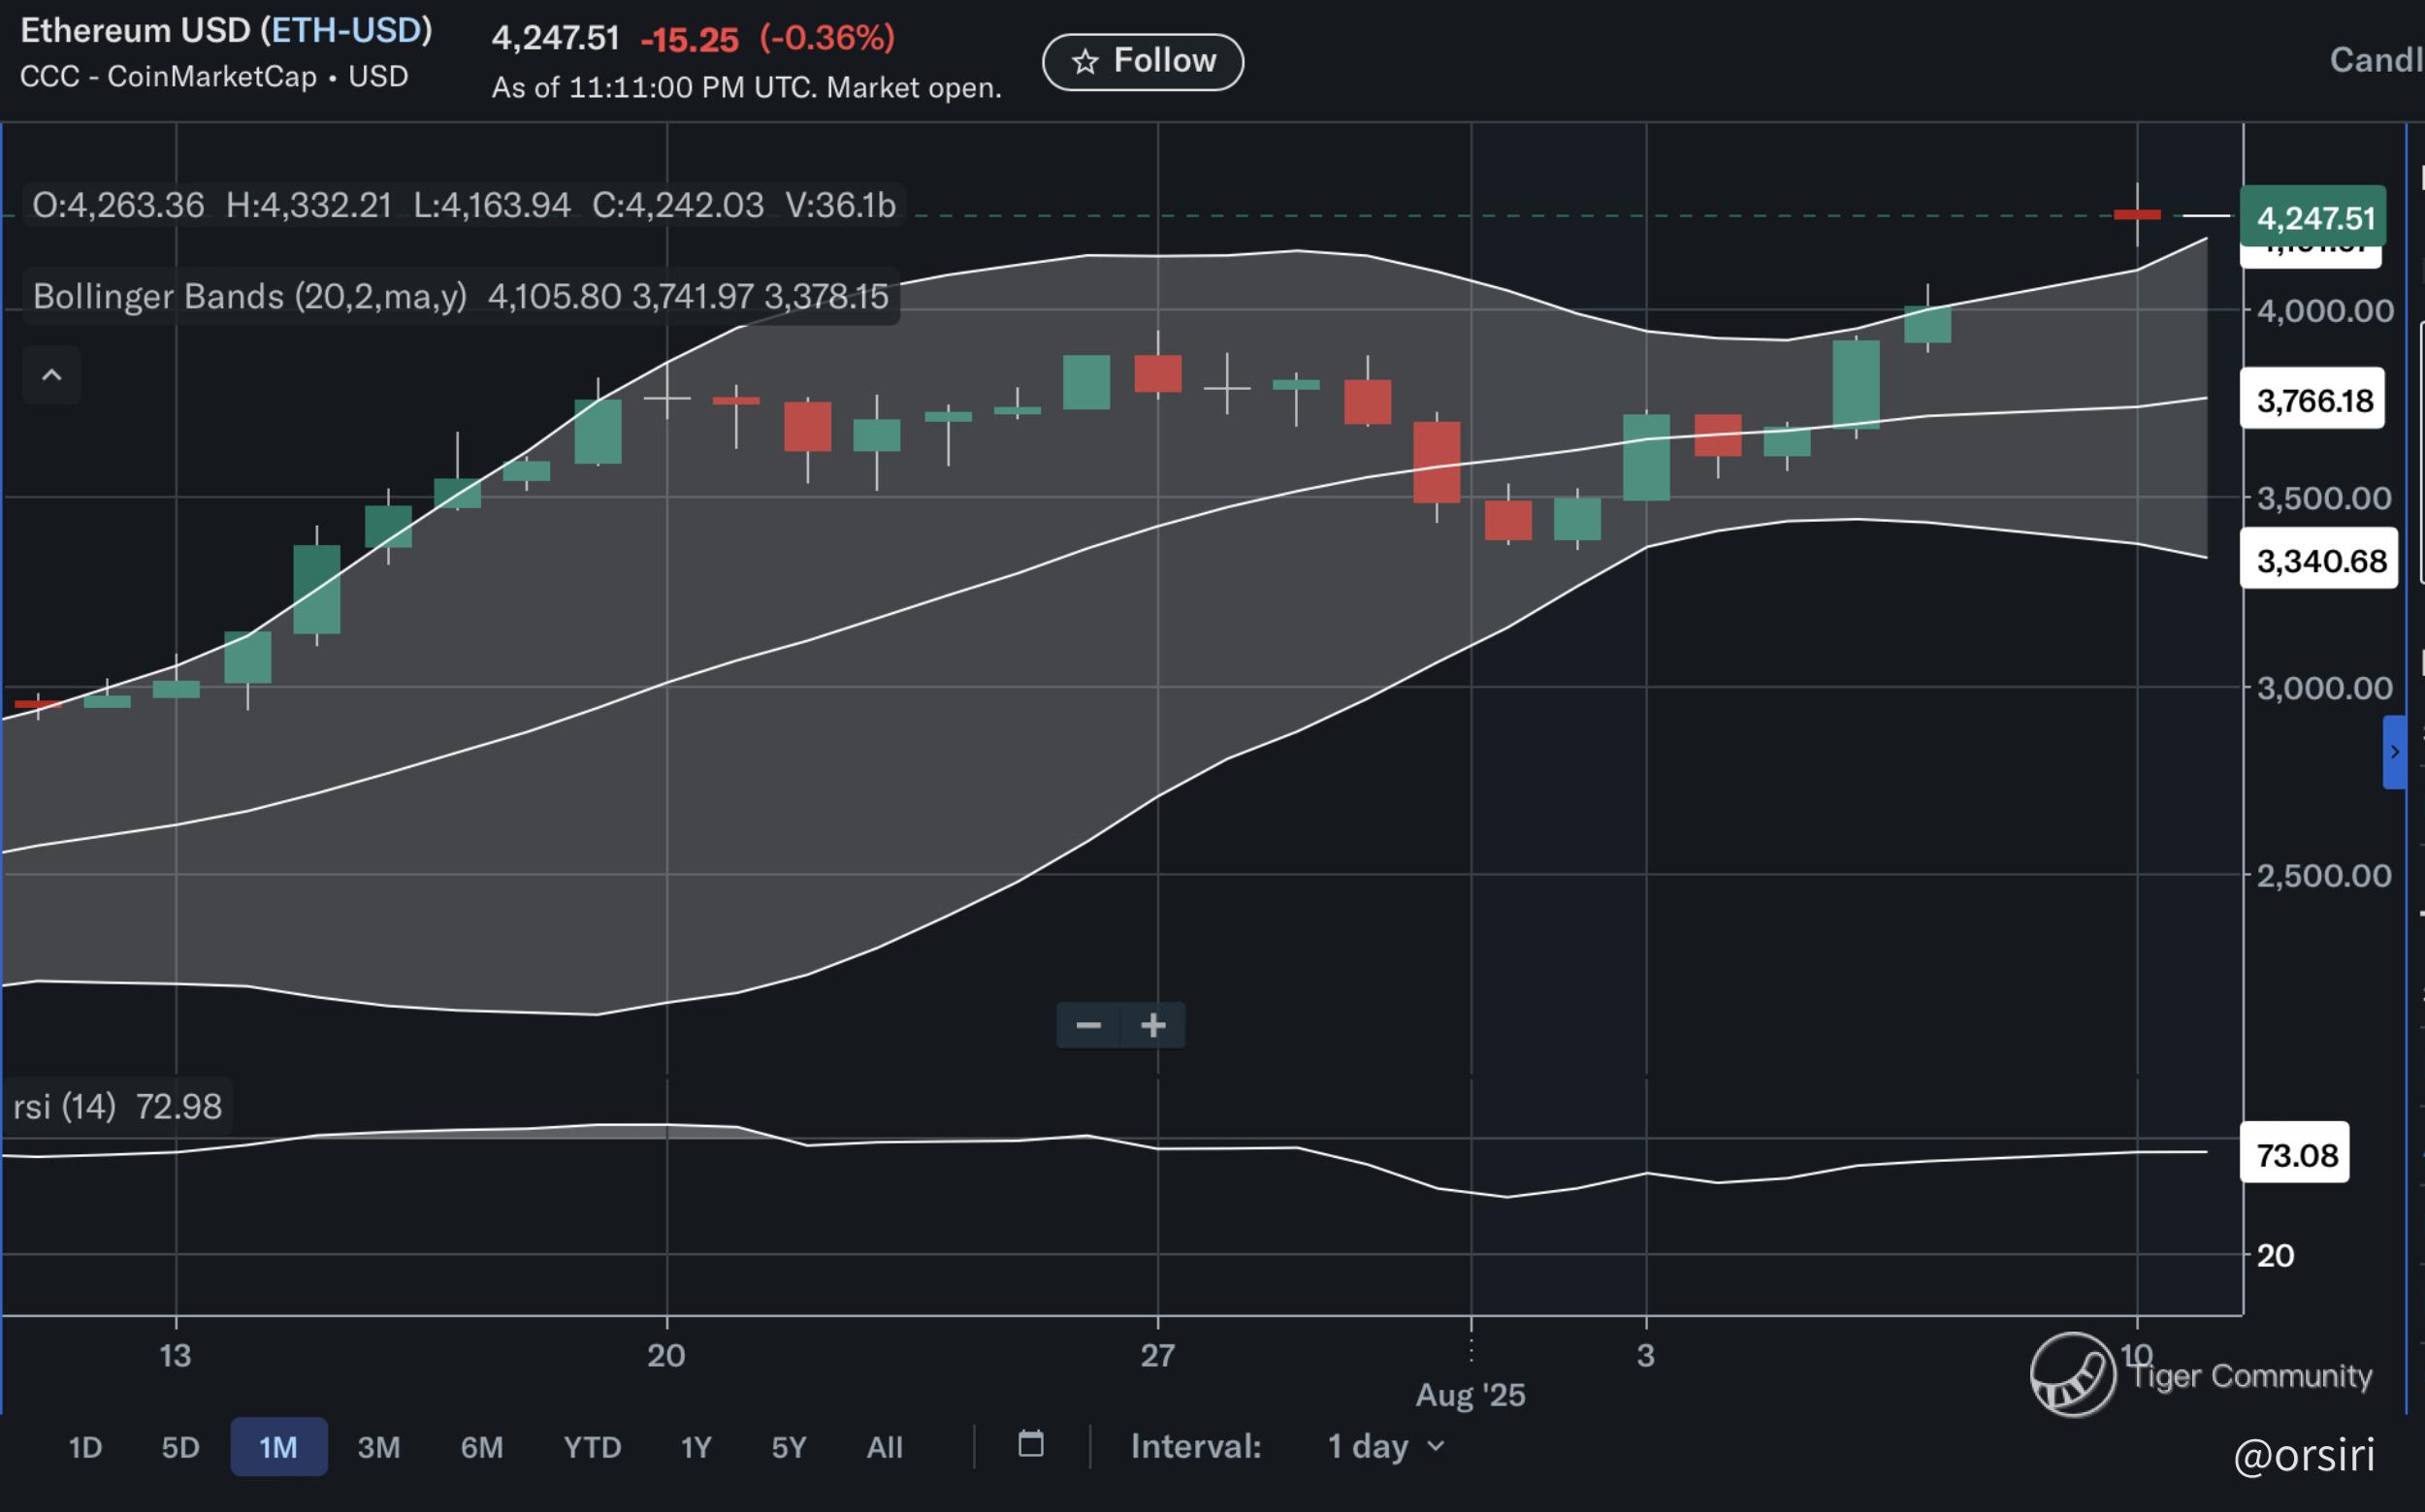Select the YTD range
This screenshot has height=1512, width=2425.
[x=592, y=1447]
